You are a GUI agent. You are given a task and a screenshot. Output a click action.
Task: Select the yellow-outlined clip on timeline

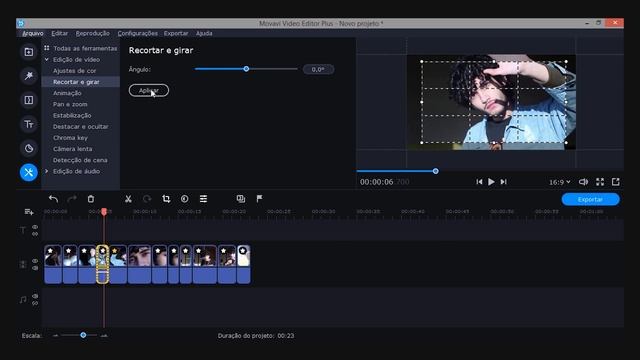tap(102, 264)
